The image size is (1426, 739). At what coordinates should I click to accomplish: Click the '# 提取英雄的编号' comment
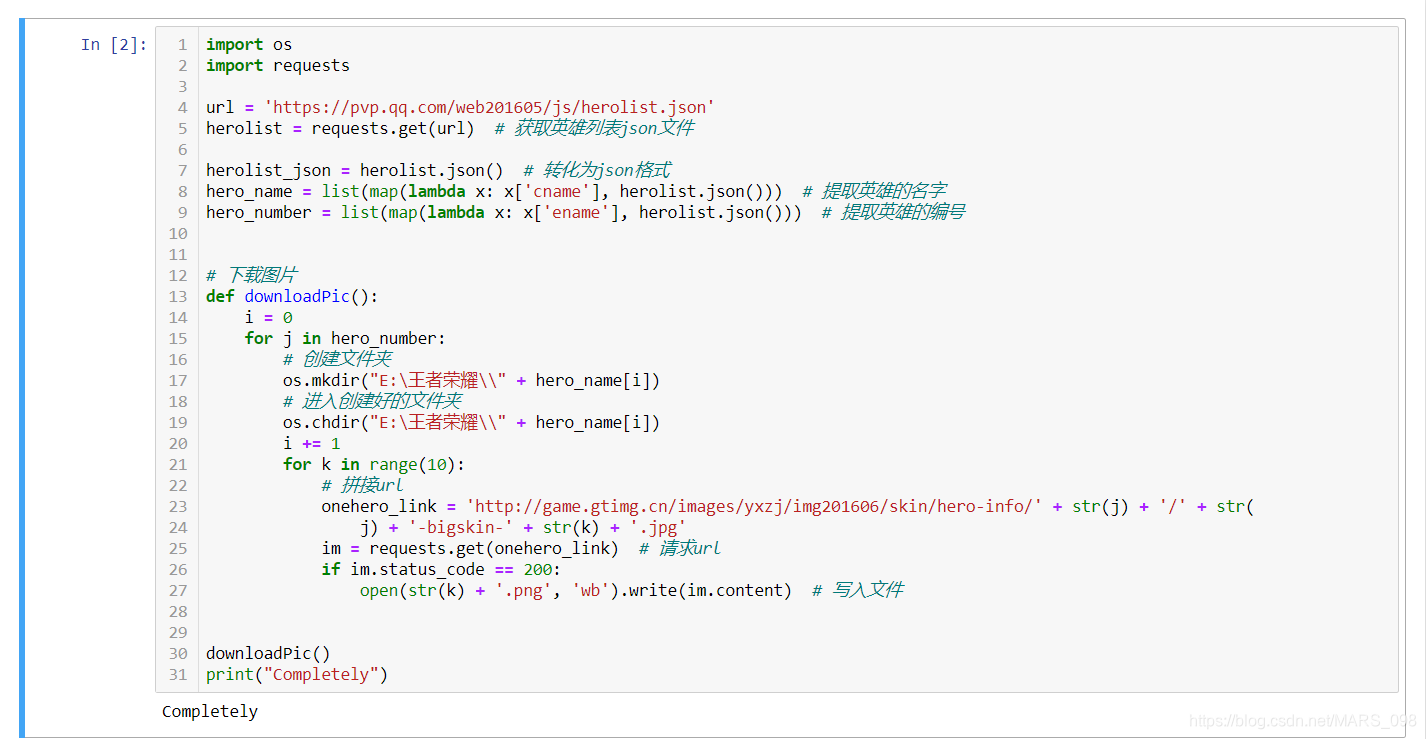tap(893, 212)
